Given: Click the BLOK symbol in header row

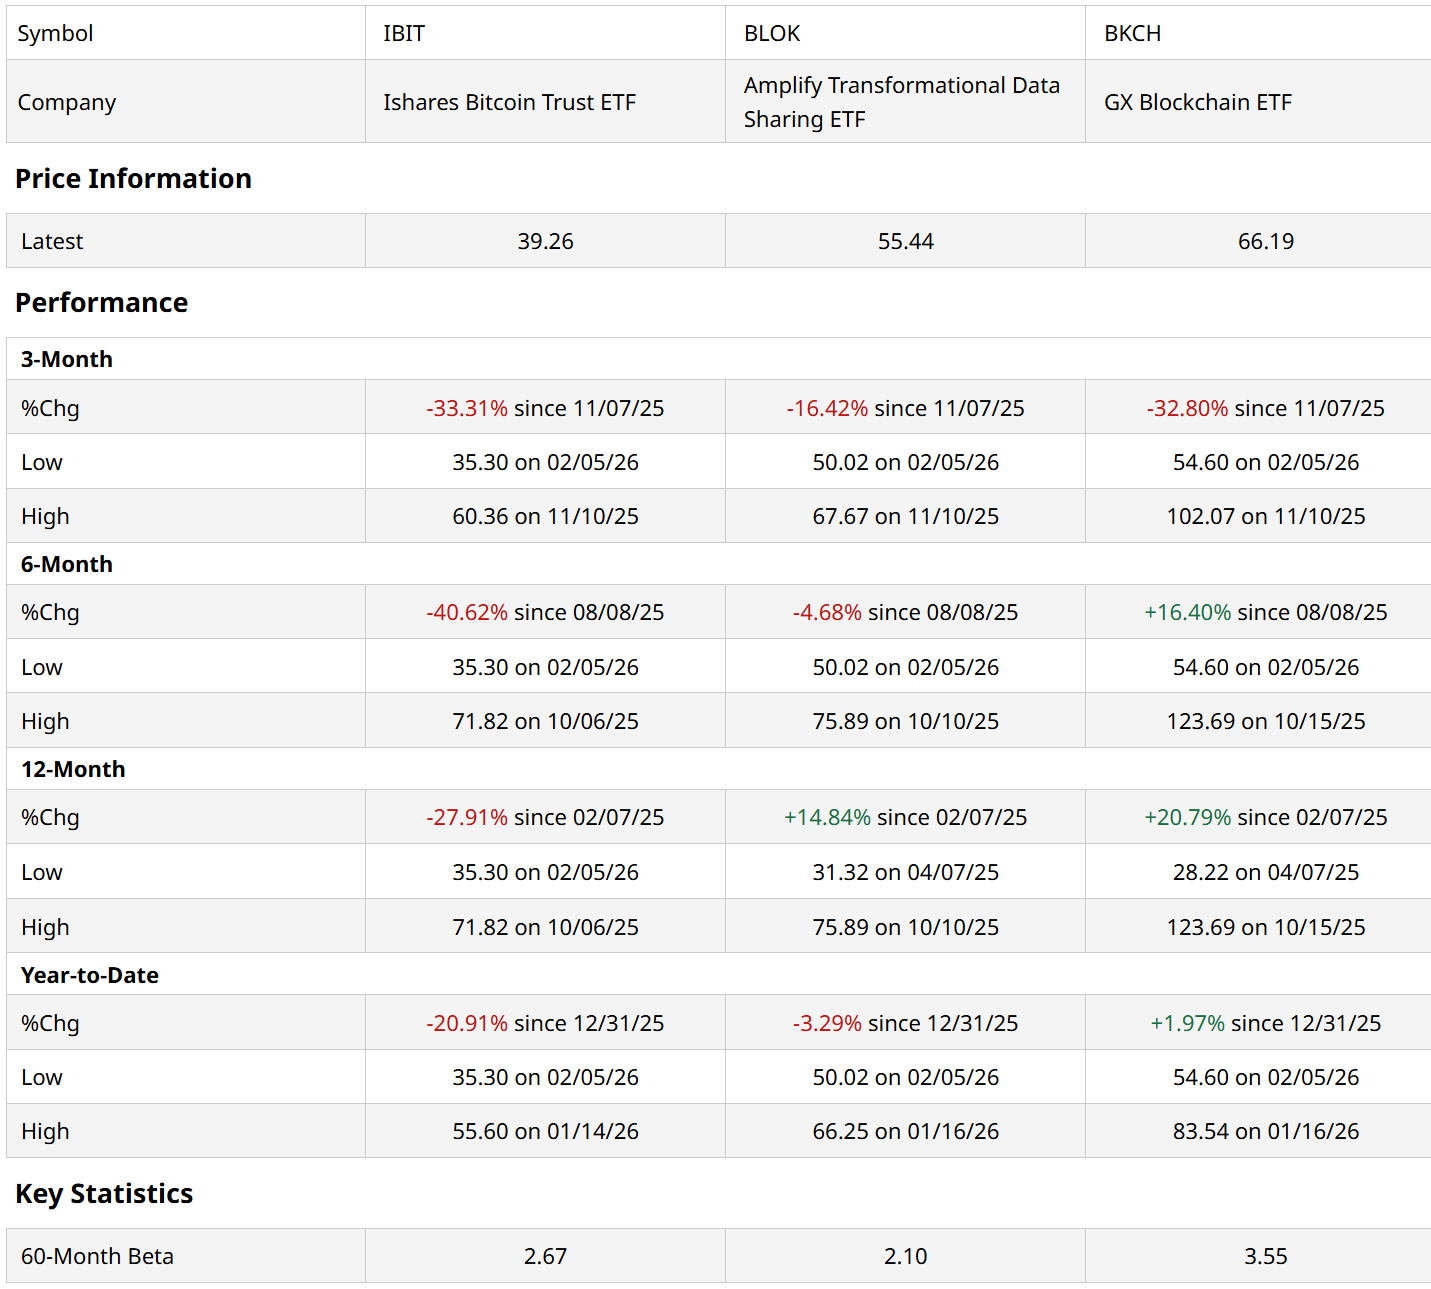Looking at the screenshot, I should [x=772, y=33].
